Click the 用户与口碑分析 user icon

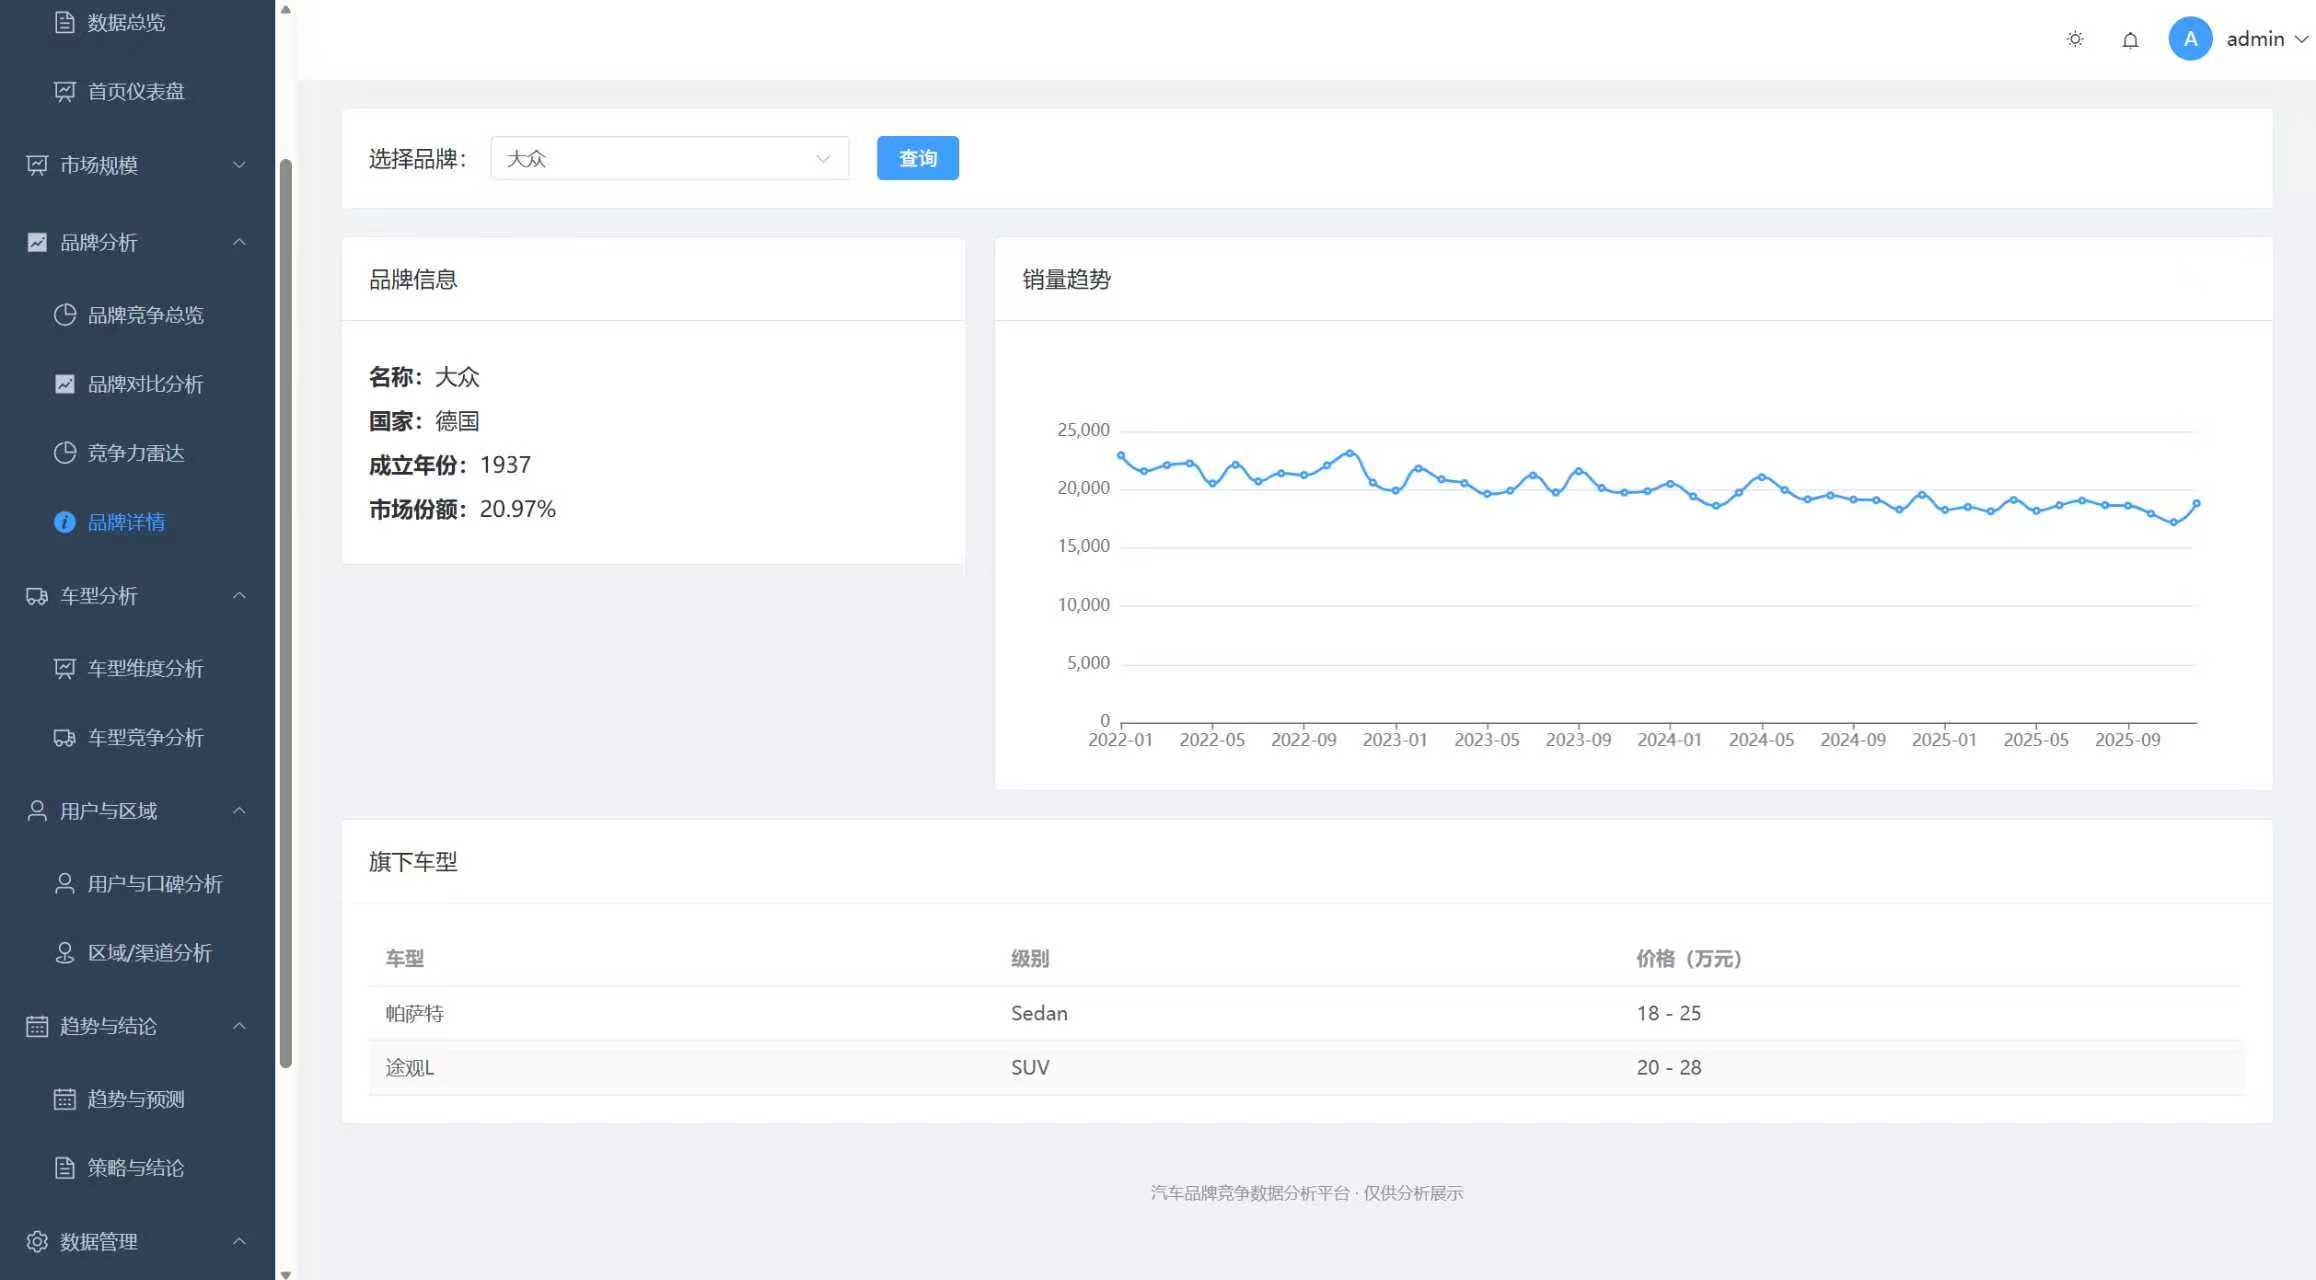(64, 883)
